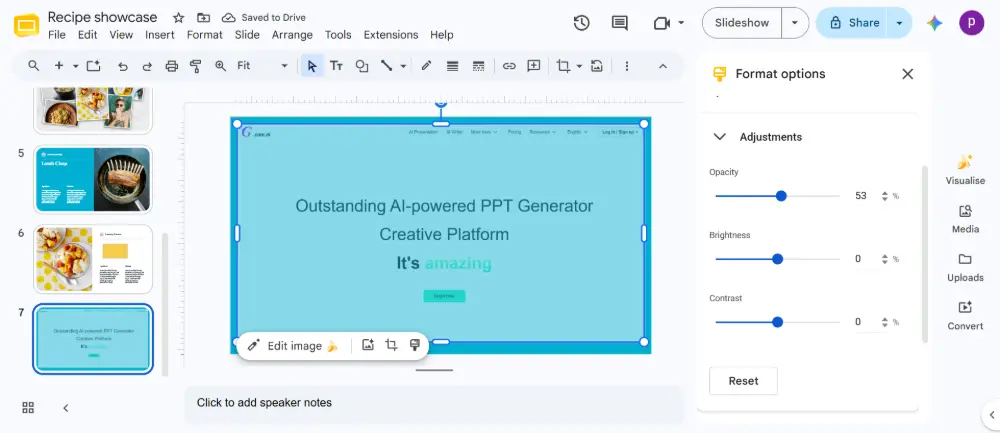
Task: Click the paint format icon in toolbar
Action: pos(196,66)
